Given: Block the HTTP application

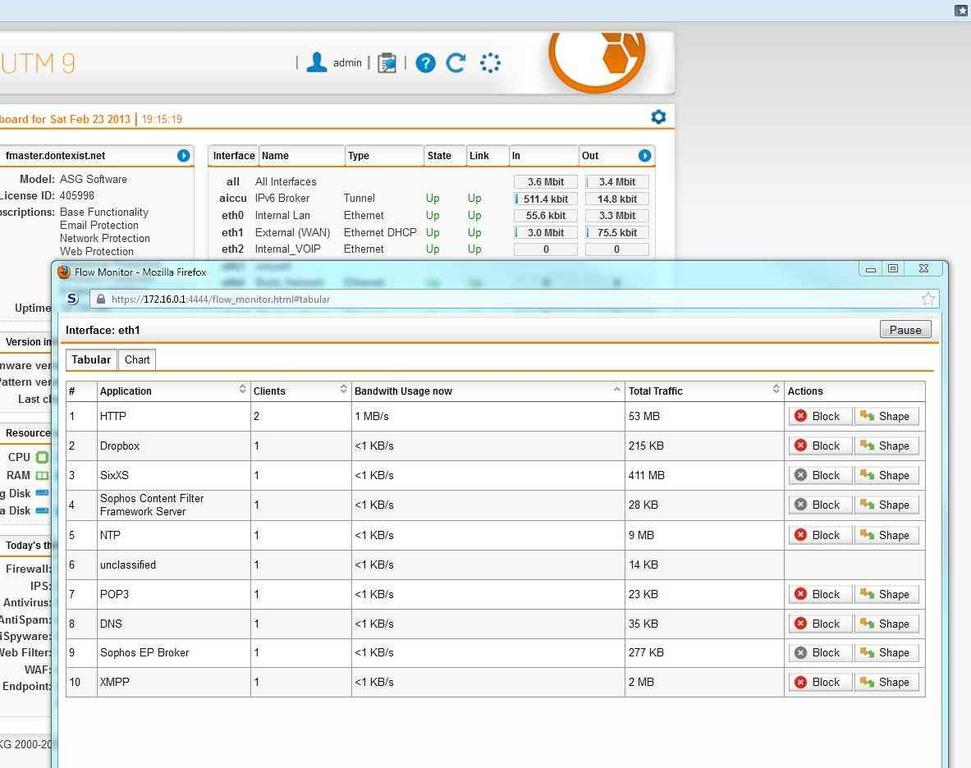Looking at the screenshot, I should (x=819, y=416).
